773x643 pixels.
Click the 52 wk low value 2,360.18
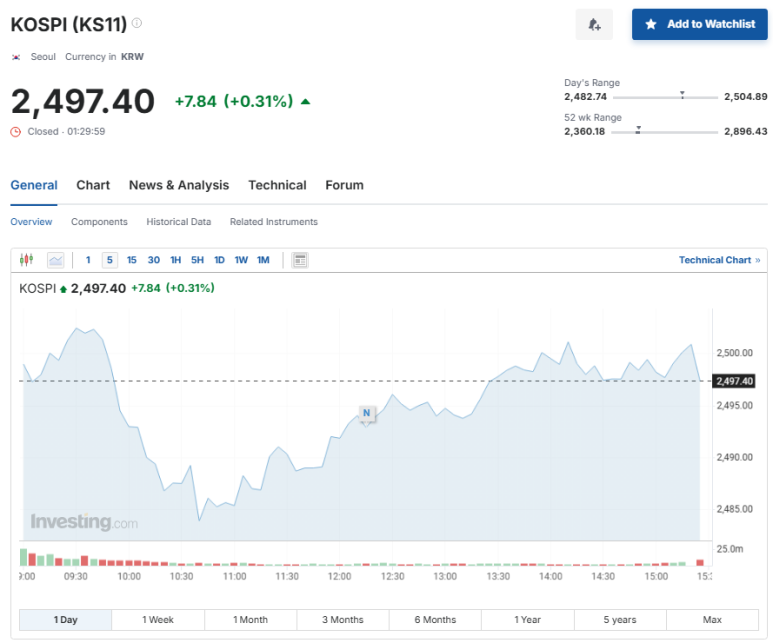[x=585, y=132]
